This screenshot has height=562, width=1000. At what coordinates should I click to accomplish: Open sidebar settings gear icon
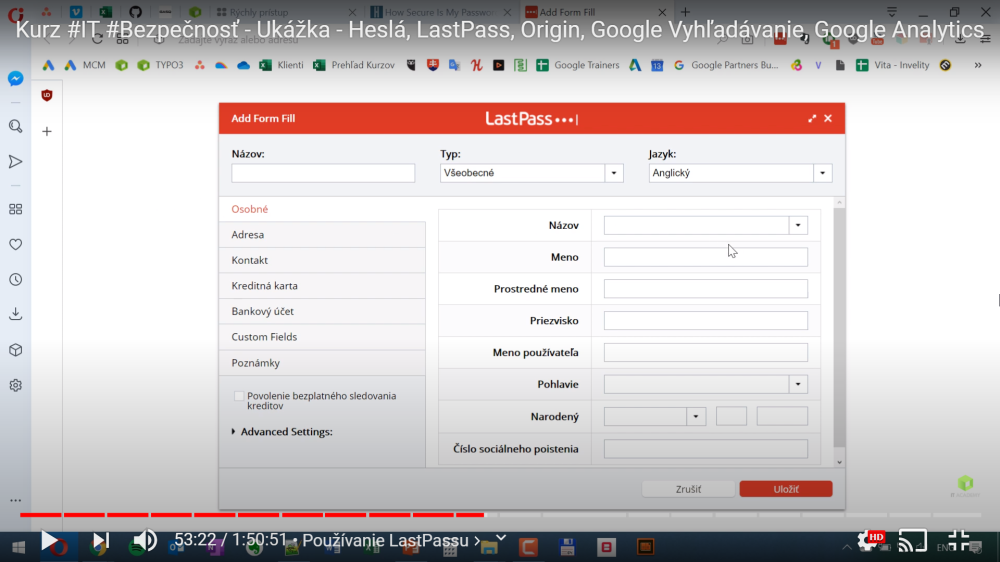point(16,385)
